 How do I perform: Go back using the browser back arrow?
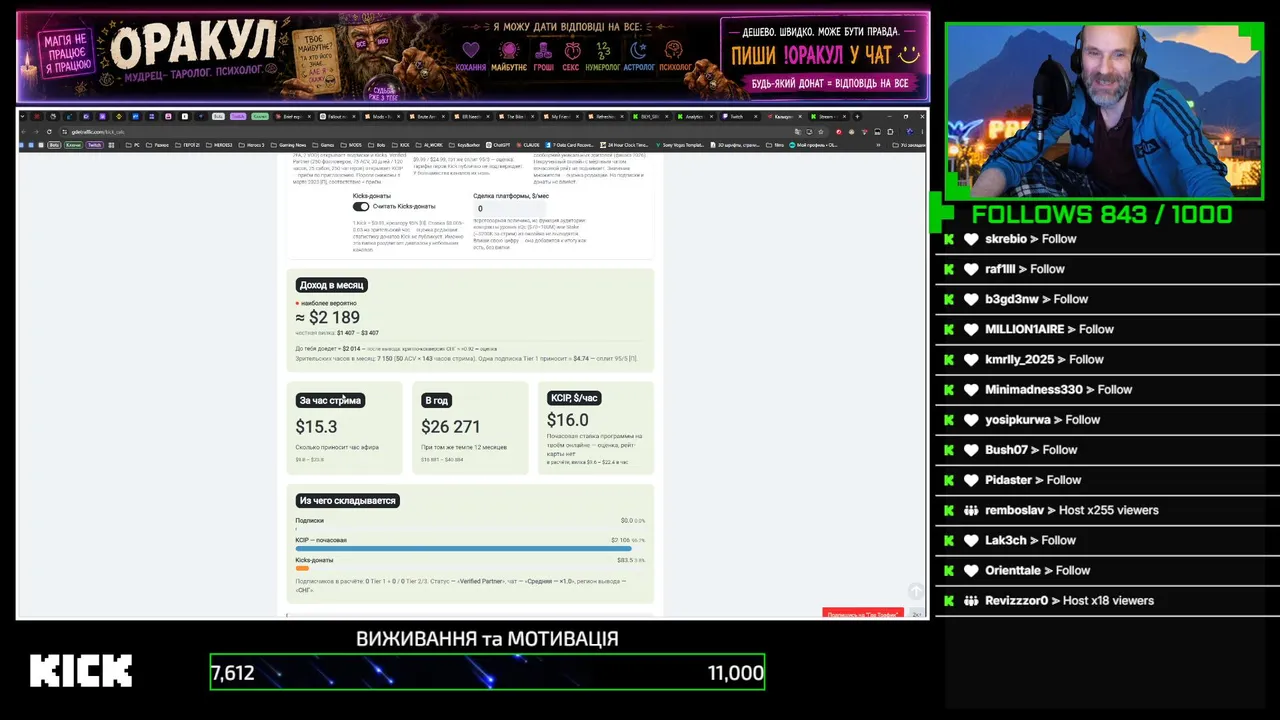[26, 132]
